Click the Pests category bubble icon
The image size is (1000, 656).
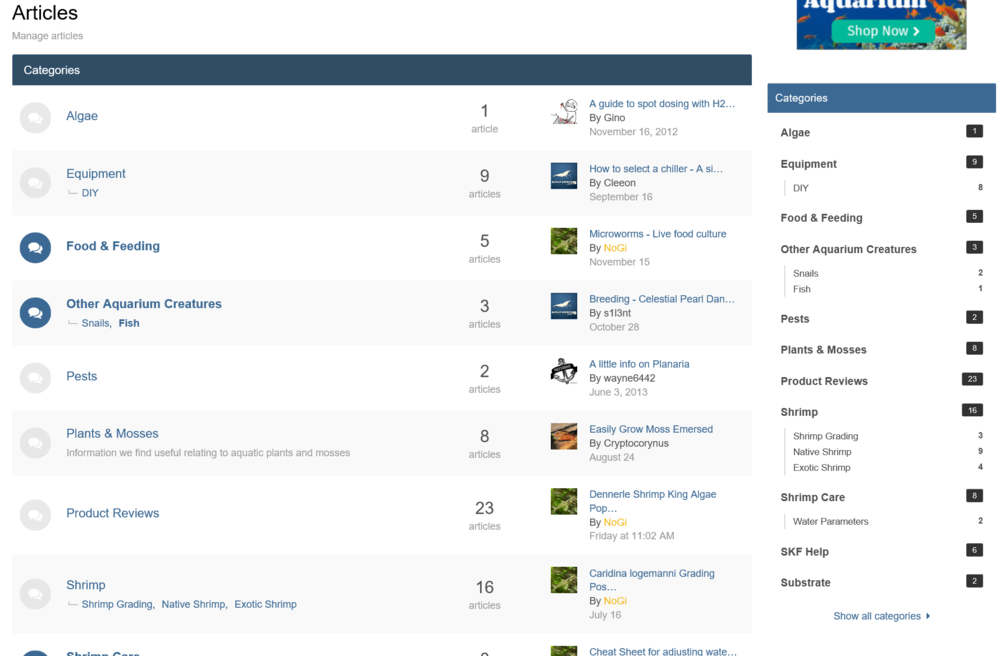[x=35, y=378]
